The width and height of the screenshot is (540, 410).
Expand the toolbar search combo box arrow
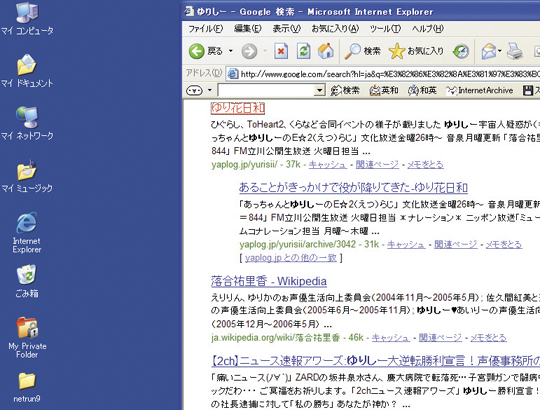320,91
